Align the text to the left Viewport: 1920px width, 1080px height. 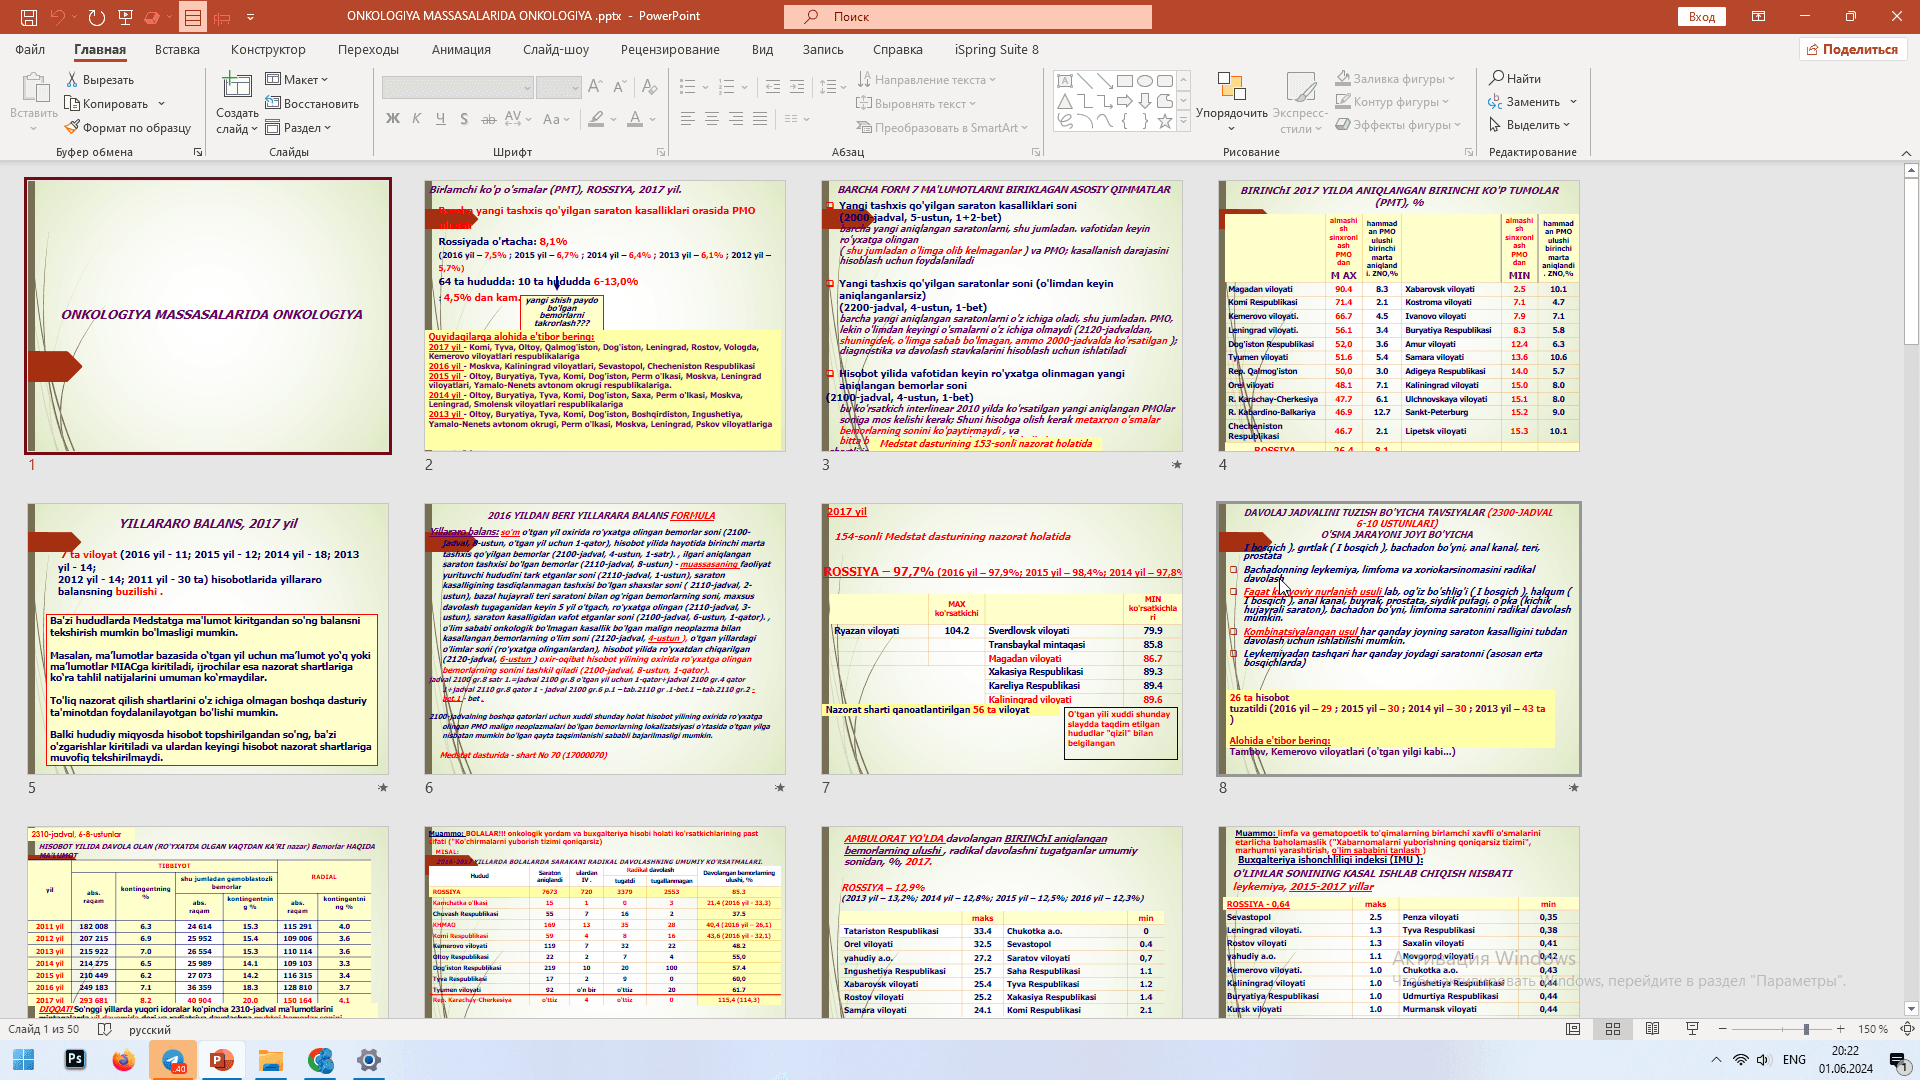pos(688,119)
